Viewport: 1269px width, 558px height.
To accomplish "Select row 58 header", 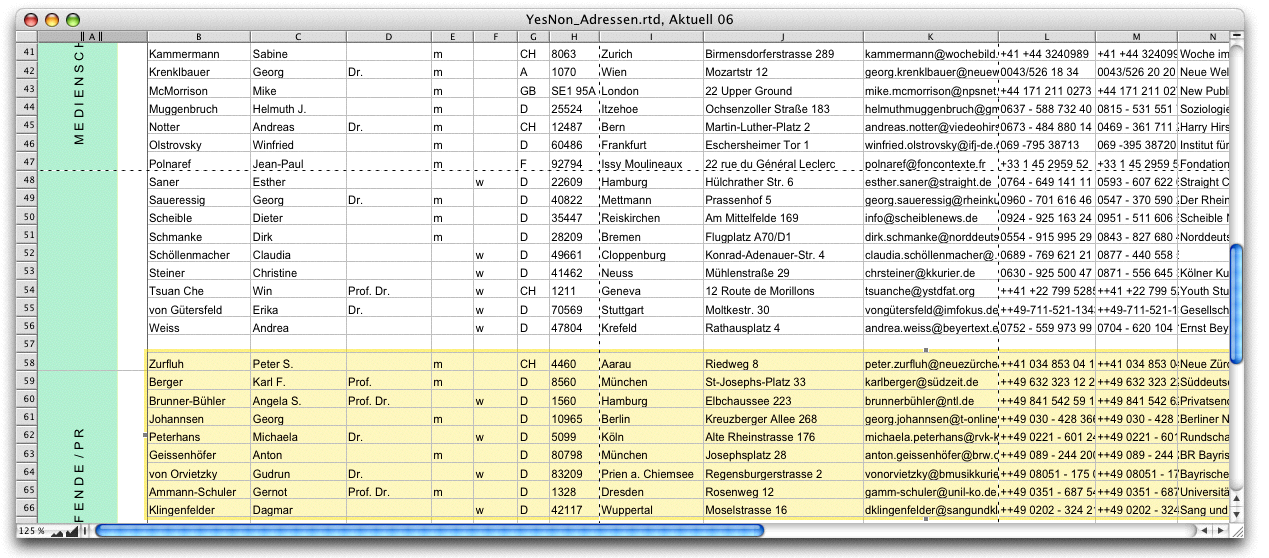I will pyautogui.click(x=28, y=363).
